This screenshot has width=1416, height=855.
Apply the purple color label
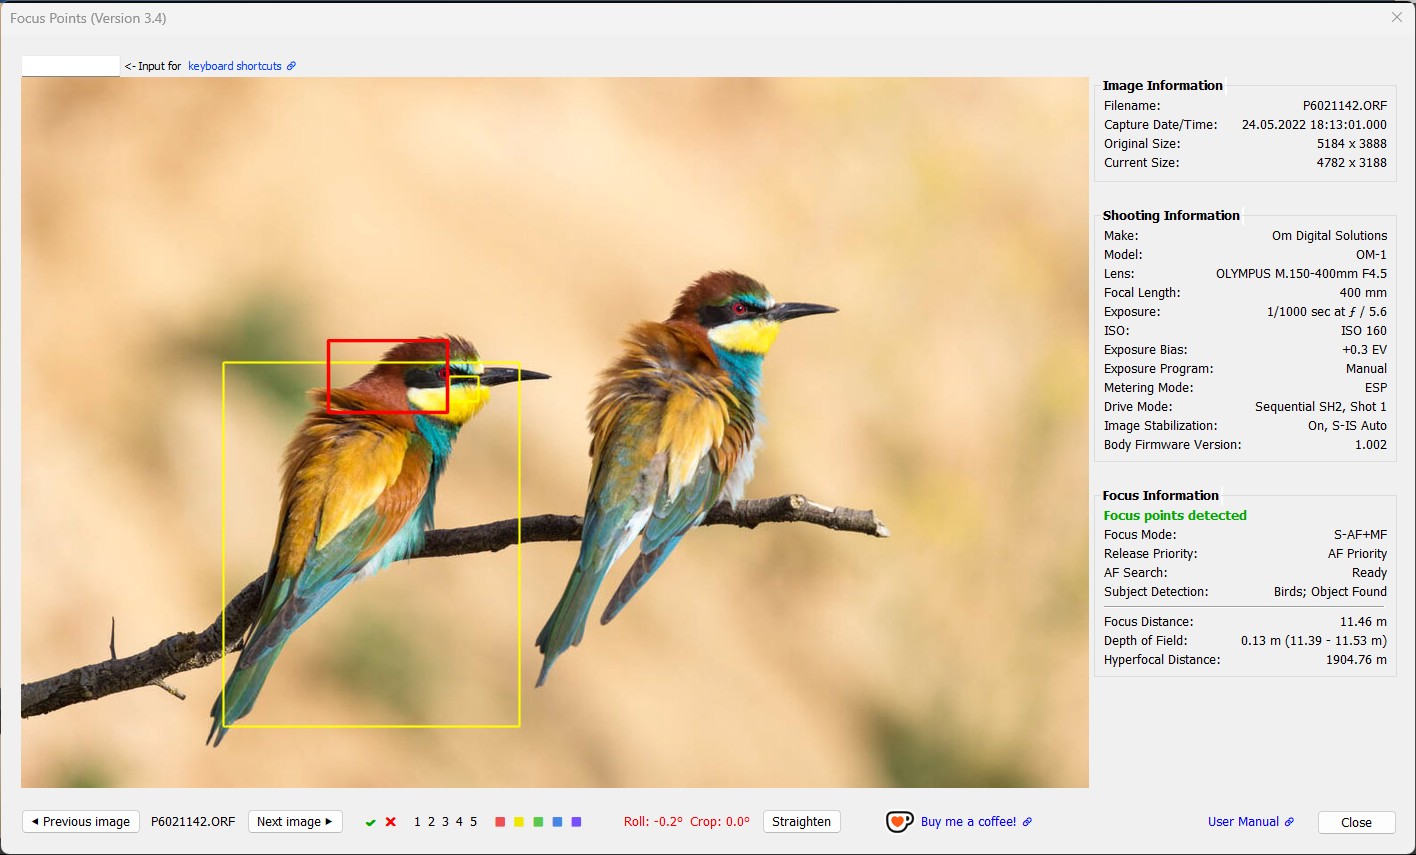point(576,822)
